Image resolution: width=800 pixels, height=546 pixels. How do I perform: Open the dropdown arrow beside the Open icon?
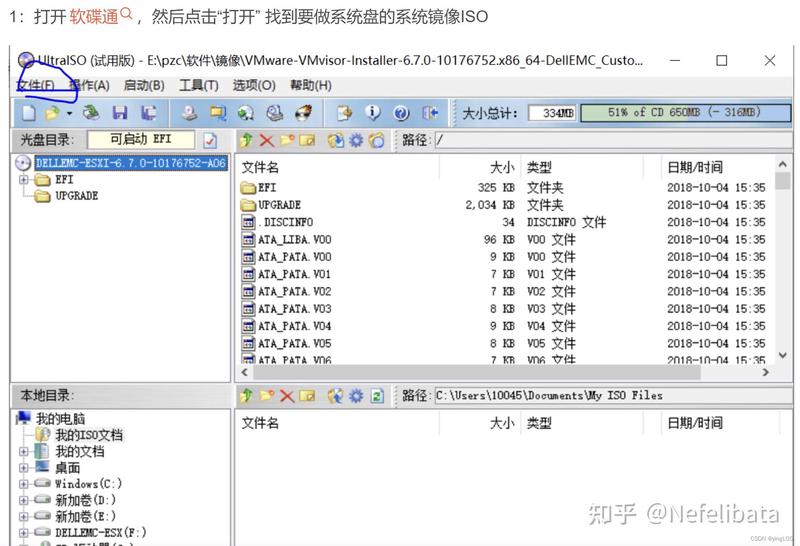tap(69, 113)
